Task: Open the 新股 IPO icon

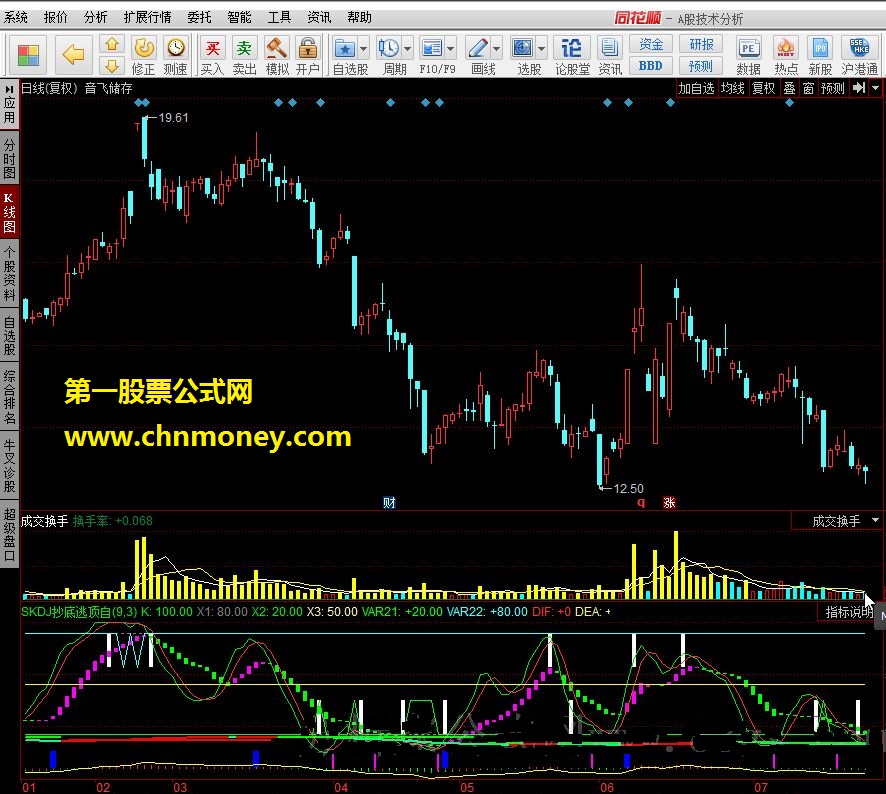Action: [820, 48]
